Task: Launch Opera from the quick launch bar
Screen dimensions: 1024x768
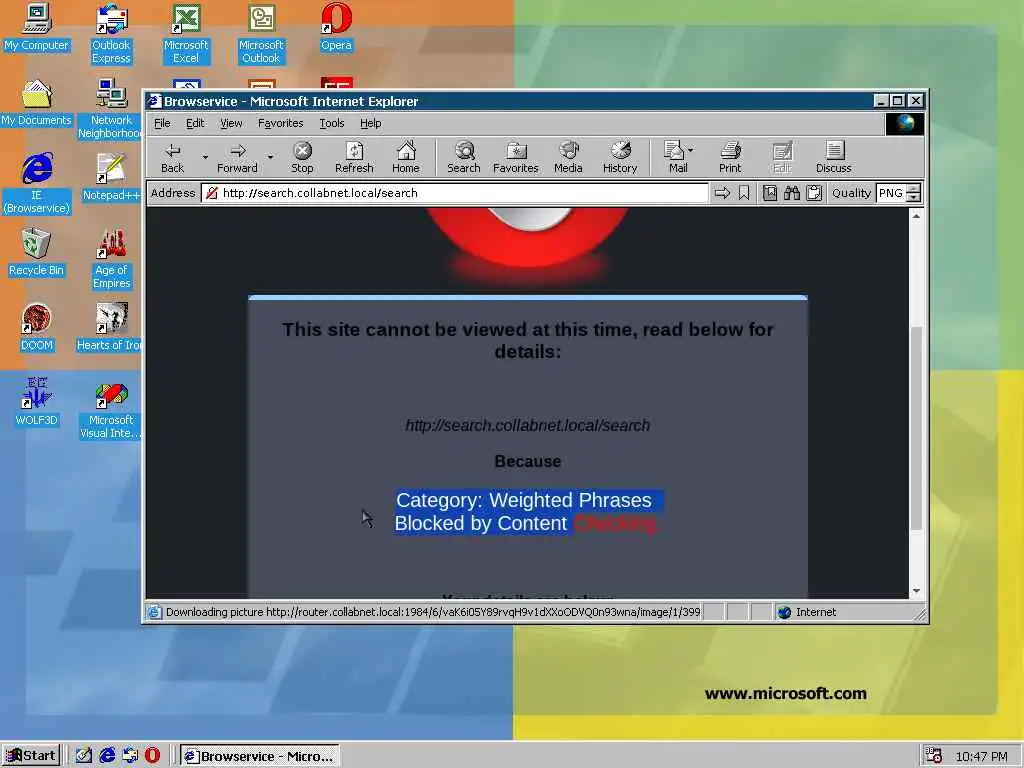Action: coord(152,756)
